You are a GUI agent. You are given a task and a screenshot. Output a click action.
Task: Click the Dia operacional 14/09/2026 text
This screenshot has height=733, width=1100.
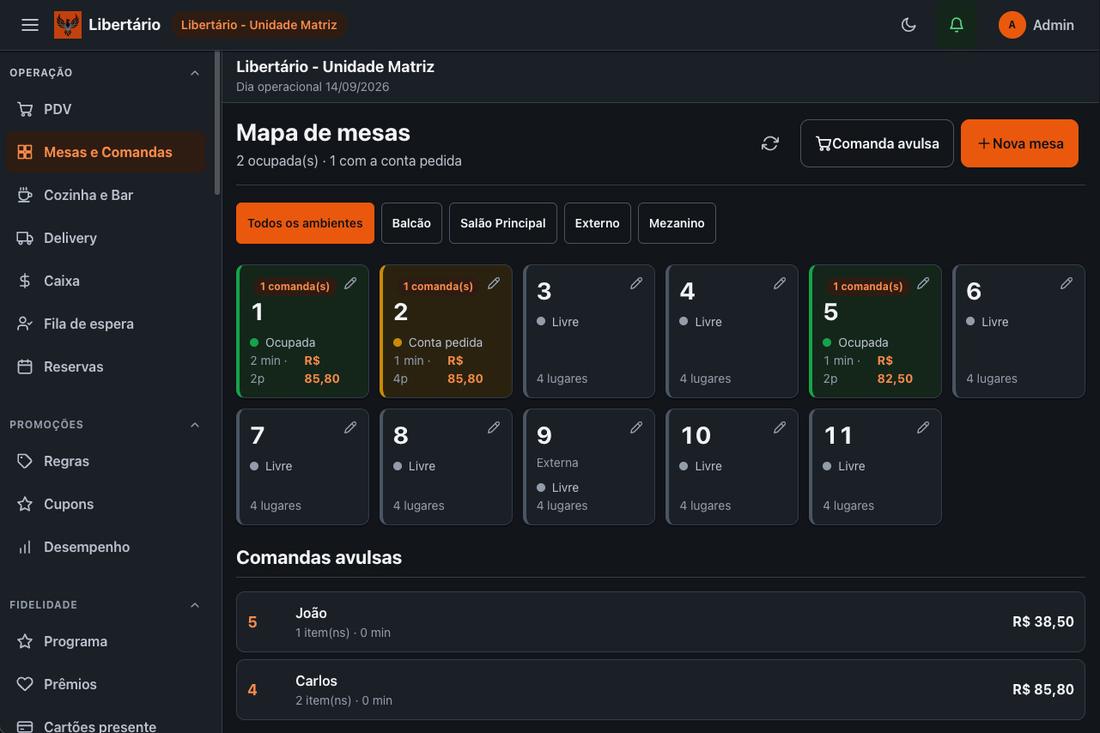[x=312, y=87]
